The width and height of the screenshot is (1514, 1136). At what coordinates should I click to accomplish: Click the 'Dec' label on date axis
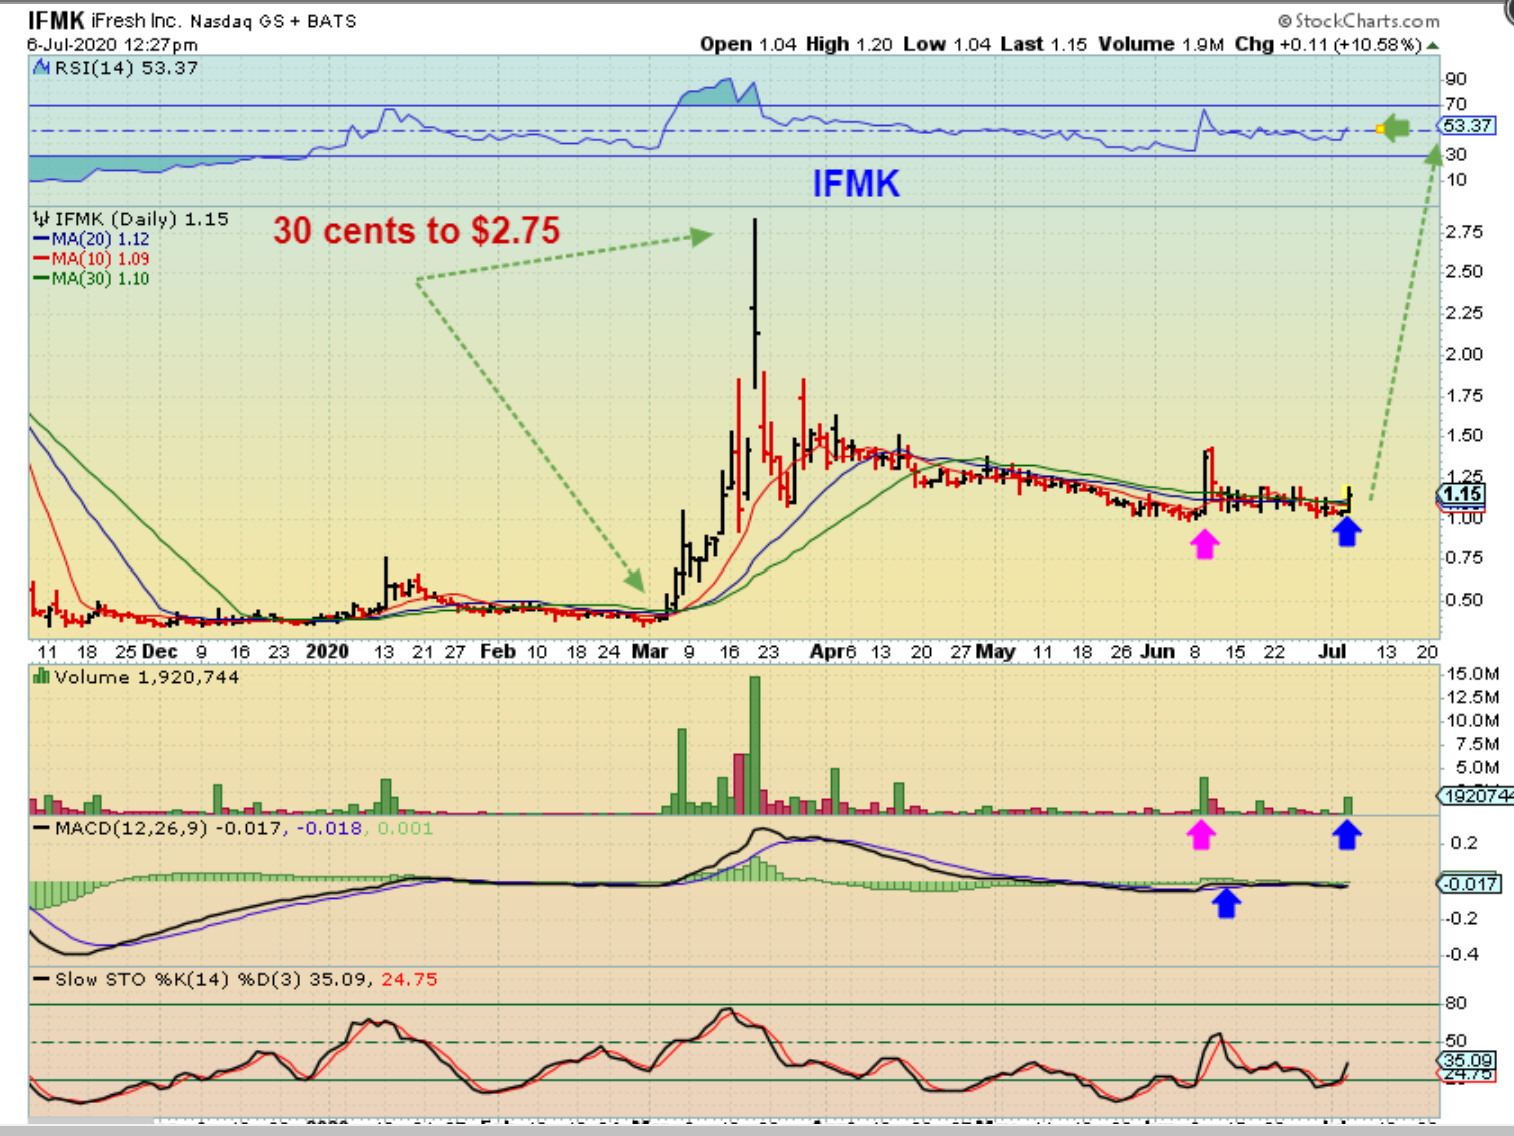click(x=159, y=652)
